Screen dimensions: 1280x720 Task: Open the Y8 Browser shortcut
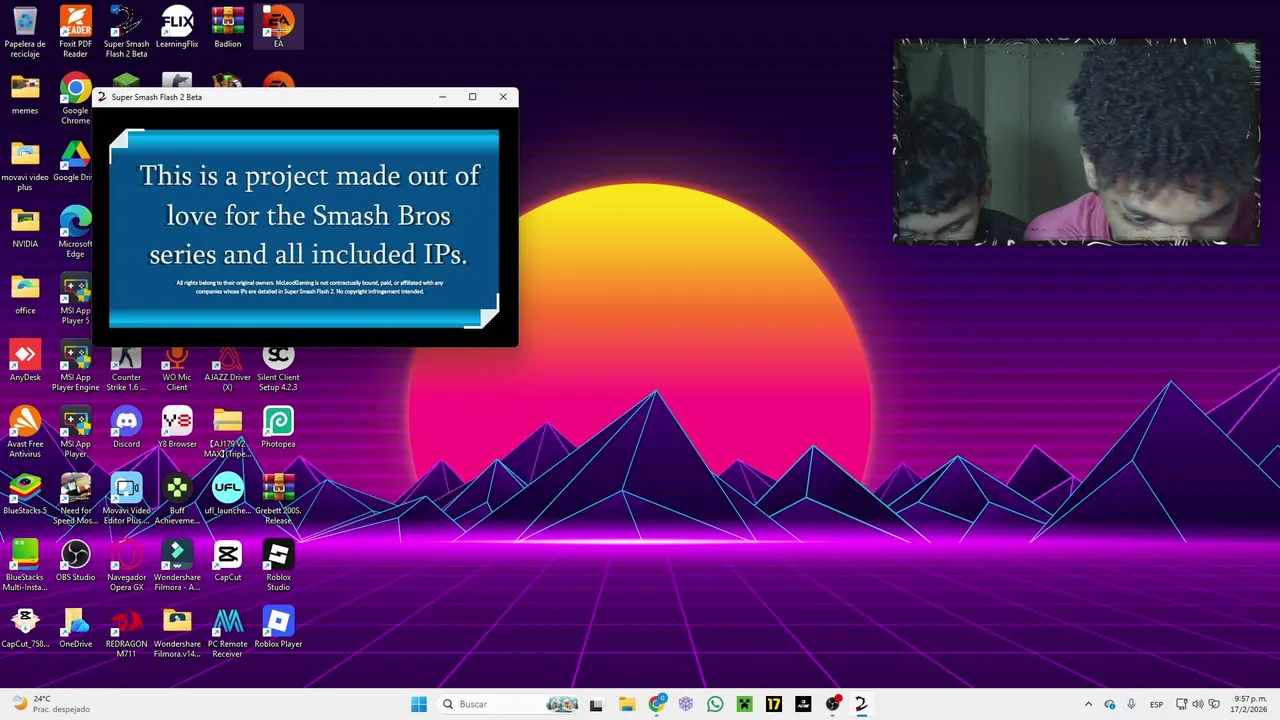177,428
